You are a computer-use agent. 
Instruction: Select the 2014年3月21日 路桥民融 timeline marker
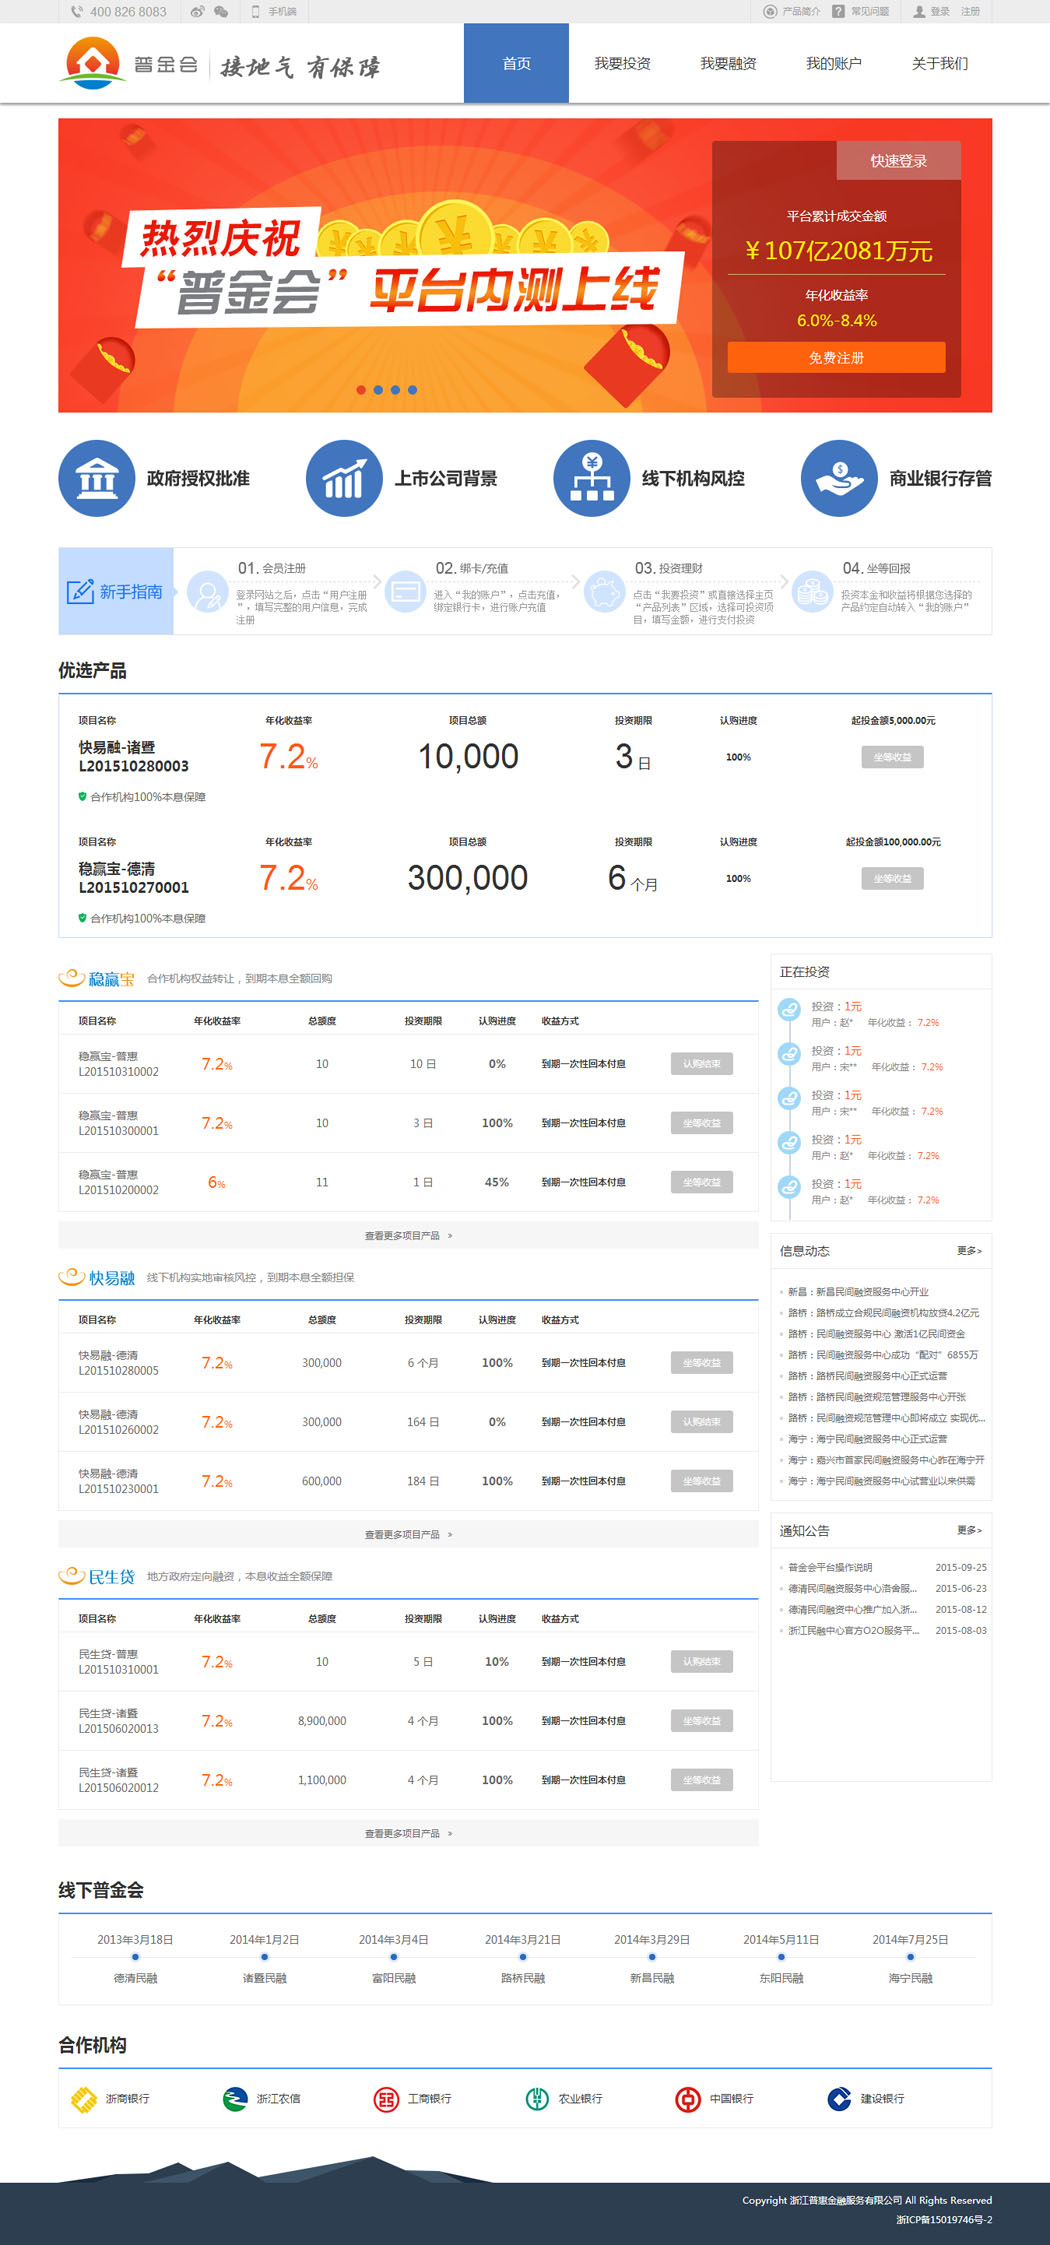(x=523, y=1957)
